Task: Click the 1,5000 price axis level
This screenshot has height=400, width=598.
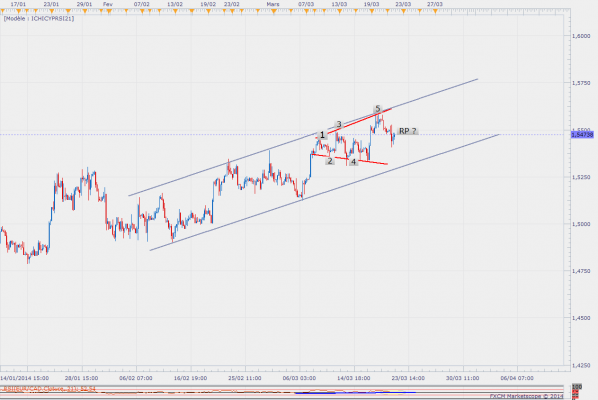Action: point(581,224)
